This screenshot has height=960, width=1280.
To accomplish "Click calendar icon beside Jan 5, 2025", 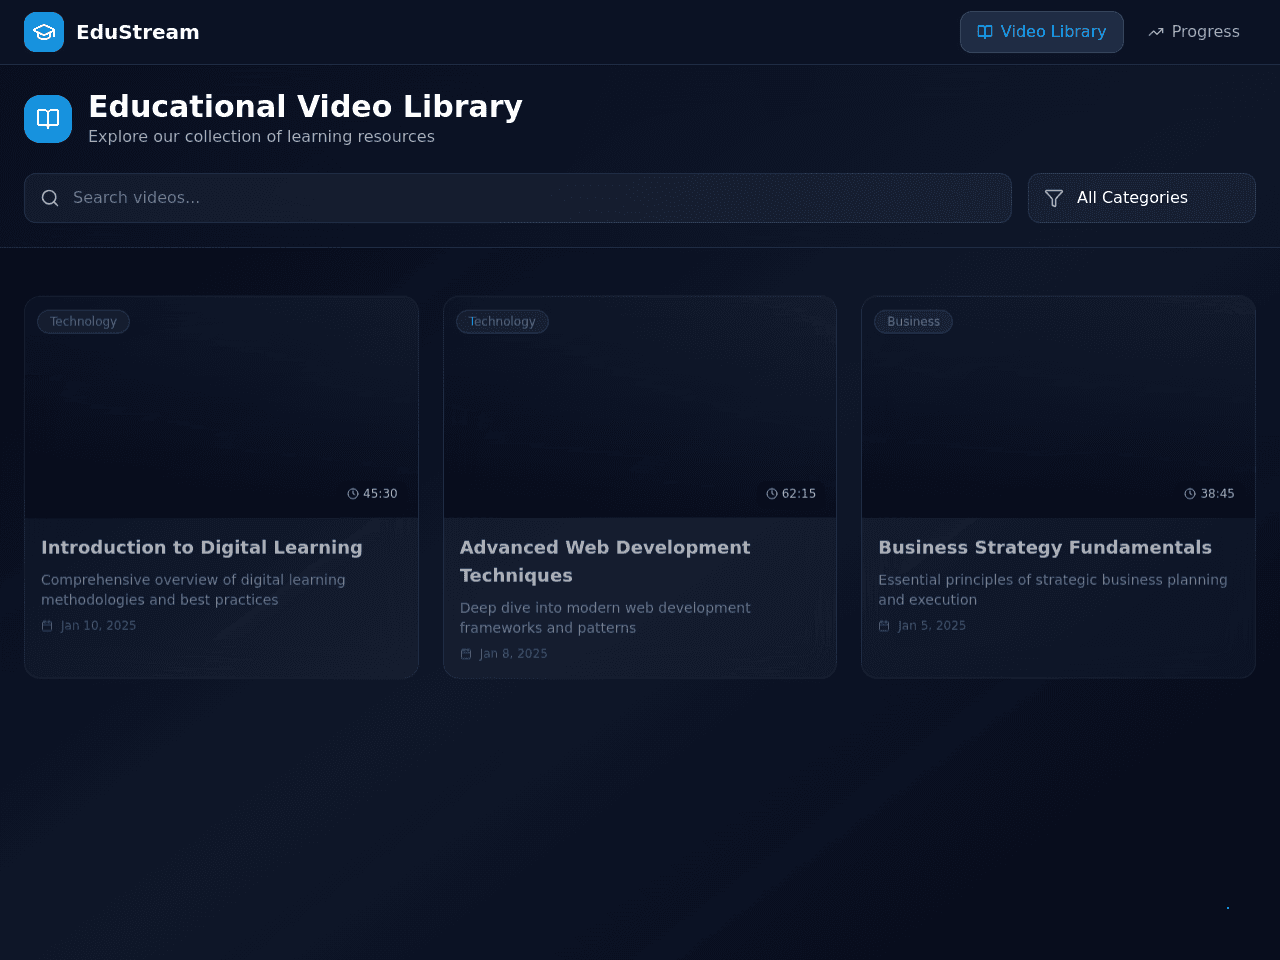I will point(884,626).
